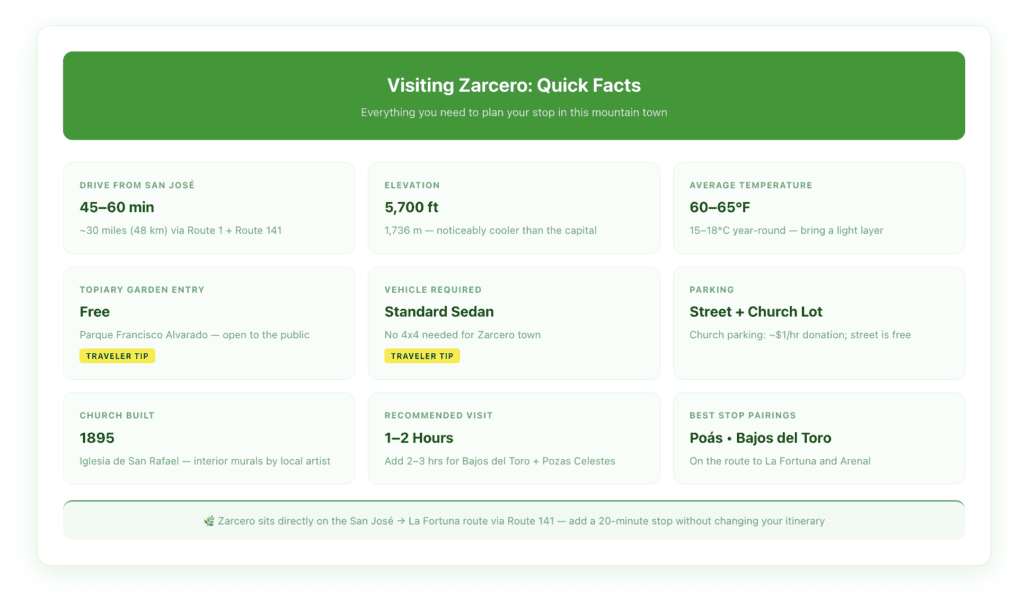Screen dimensions: 1024x595
Task: Expand the Recommended Visit card
Action: click(x=514, y=438)
